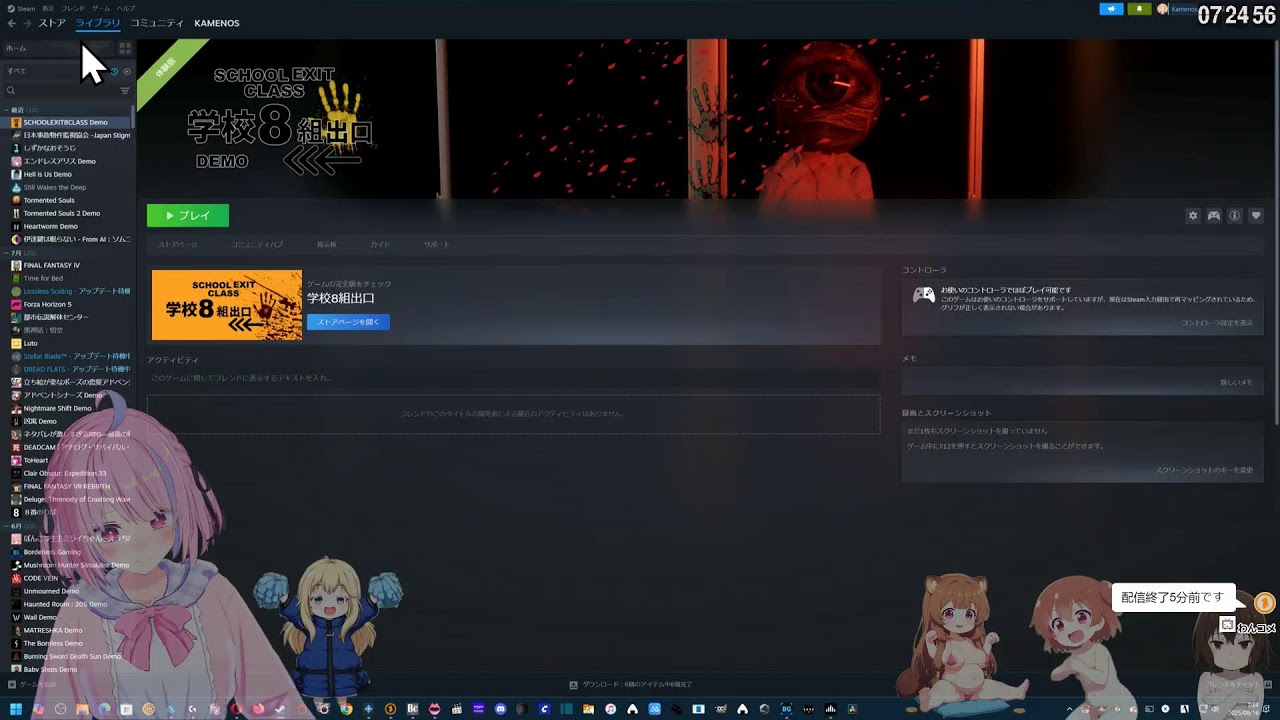Open the ゲーム menu
This screenshot has width=1280, height=720.
(100, 8)
